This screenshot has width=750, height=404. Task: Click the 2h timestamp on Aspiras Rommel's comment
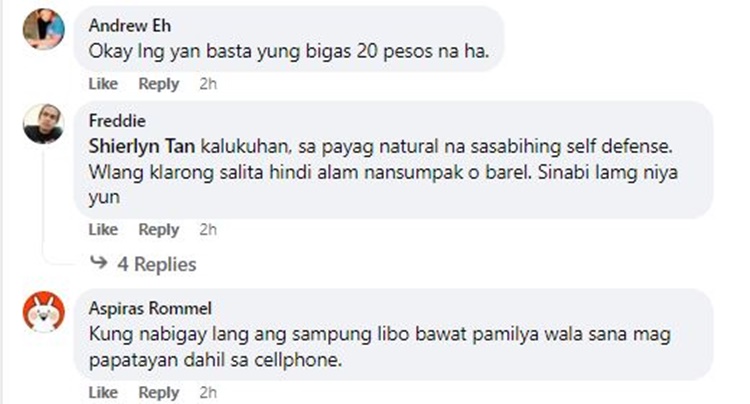coord(208,393)
